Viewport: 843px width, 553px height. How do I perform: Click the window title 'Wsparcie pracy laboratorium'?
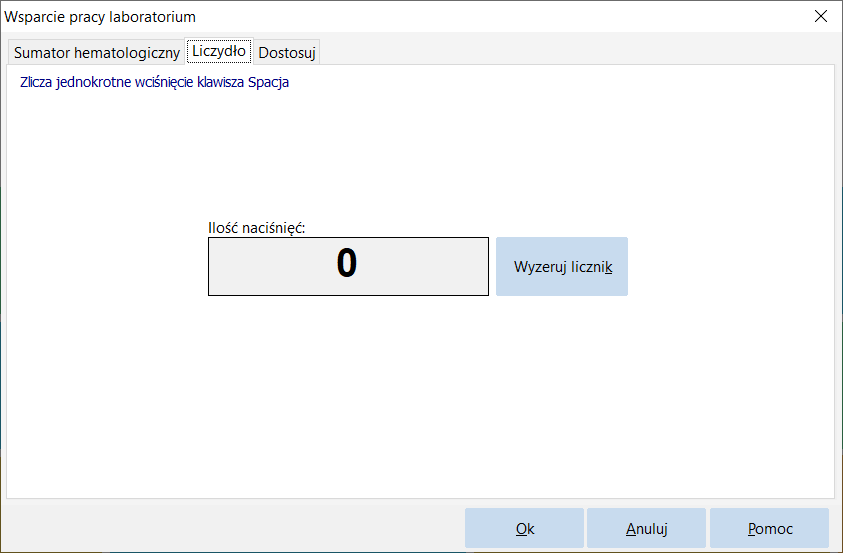coord(100,17)
